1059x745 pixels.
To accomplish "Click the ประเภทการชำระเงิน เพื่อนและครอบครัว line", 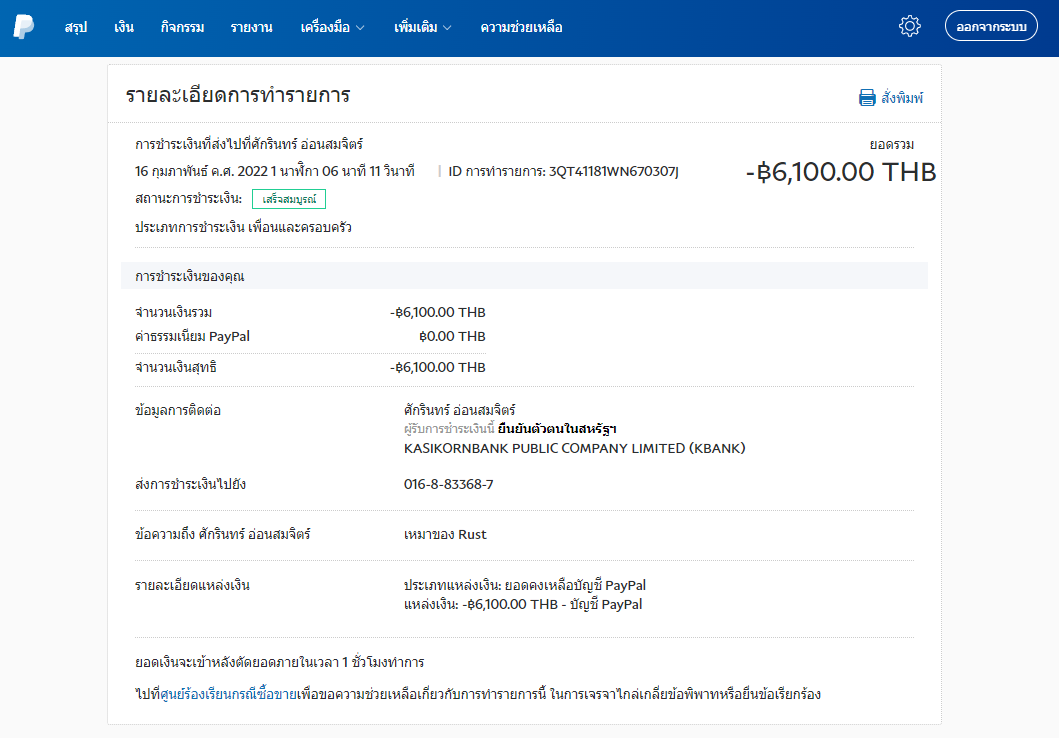I will (243, 228).
